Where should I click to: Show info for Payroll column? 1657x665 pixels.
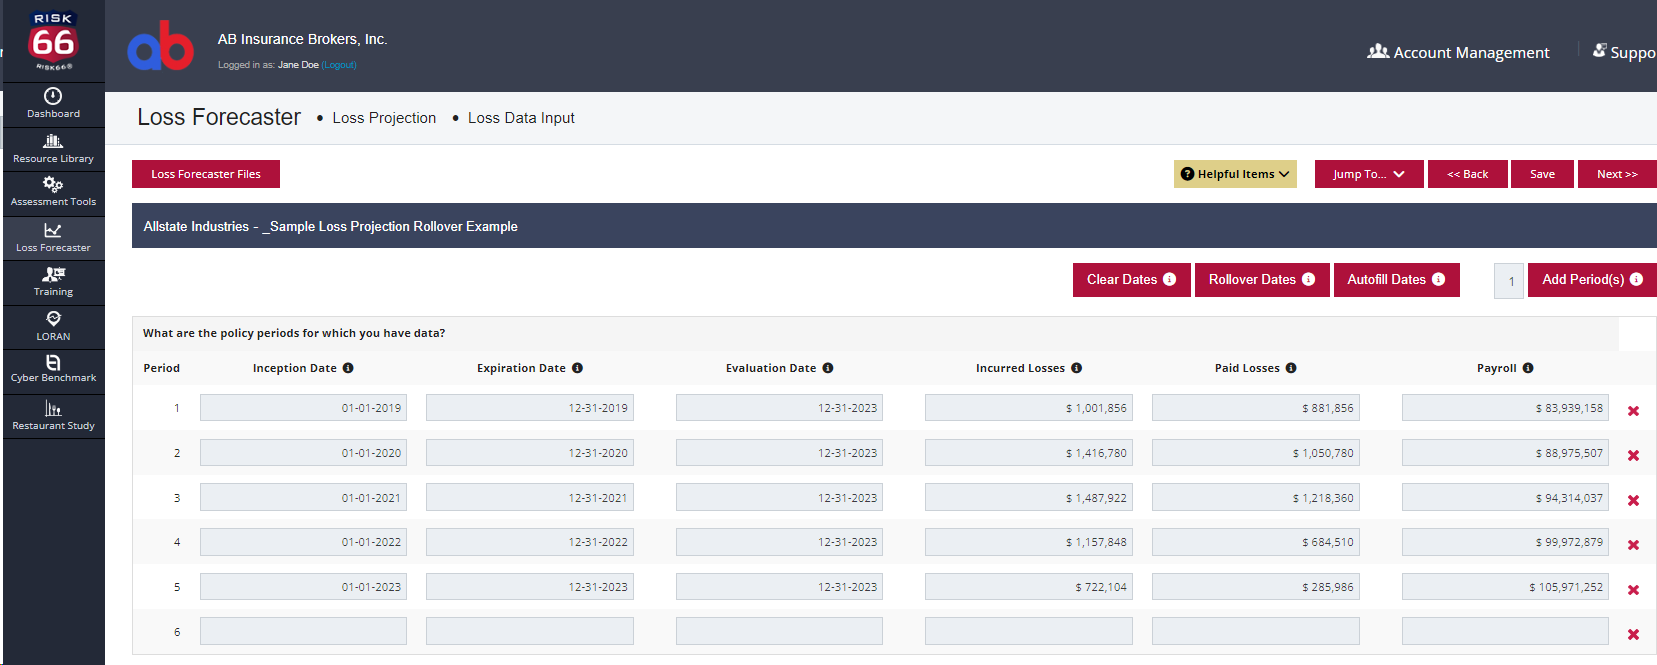click(x=1528, y=368)
